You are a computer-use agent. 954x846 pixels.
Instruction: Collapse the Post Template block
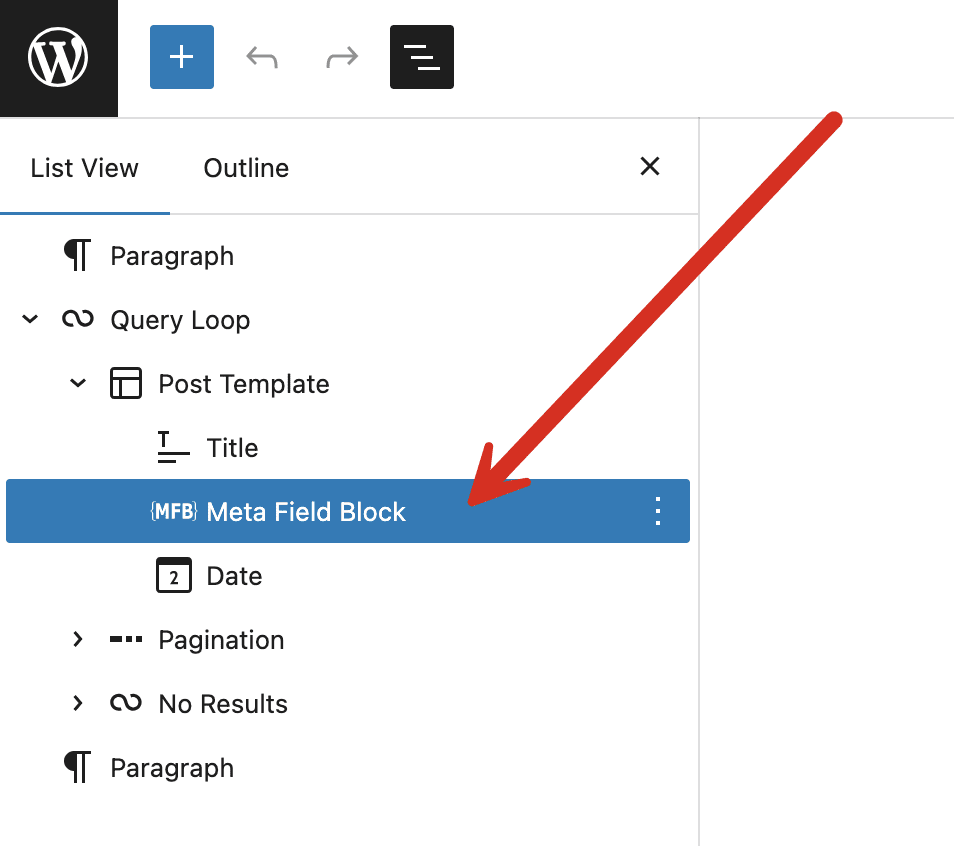click(78, 383)
